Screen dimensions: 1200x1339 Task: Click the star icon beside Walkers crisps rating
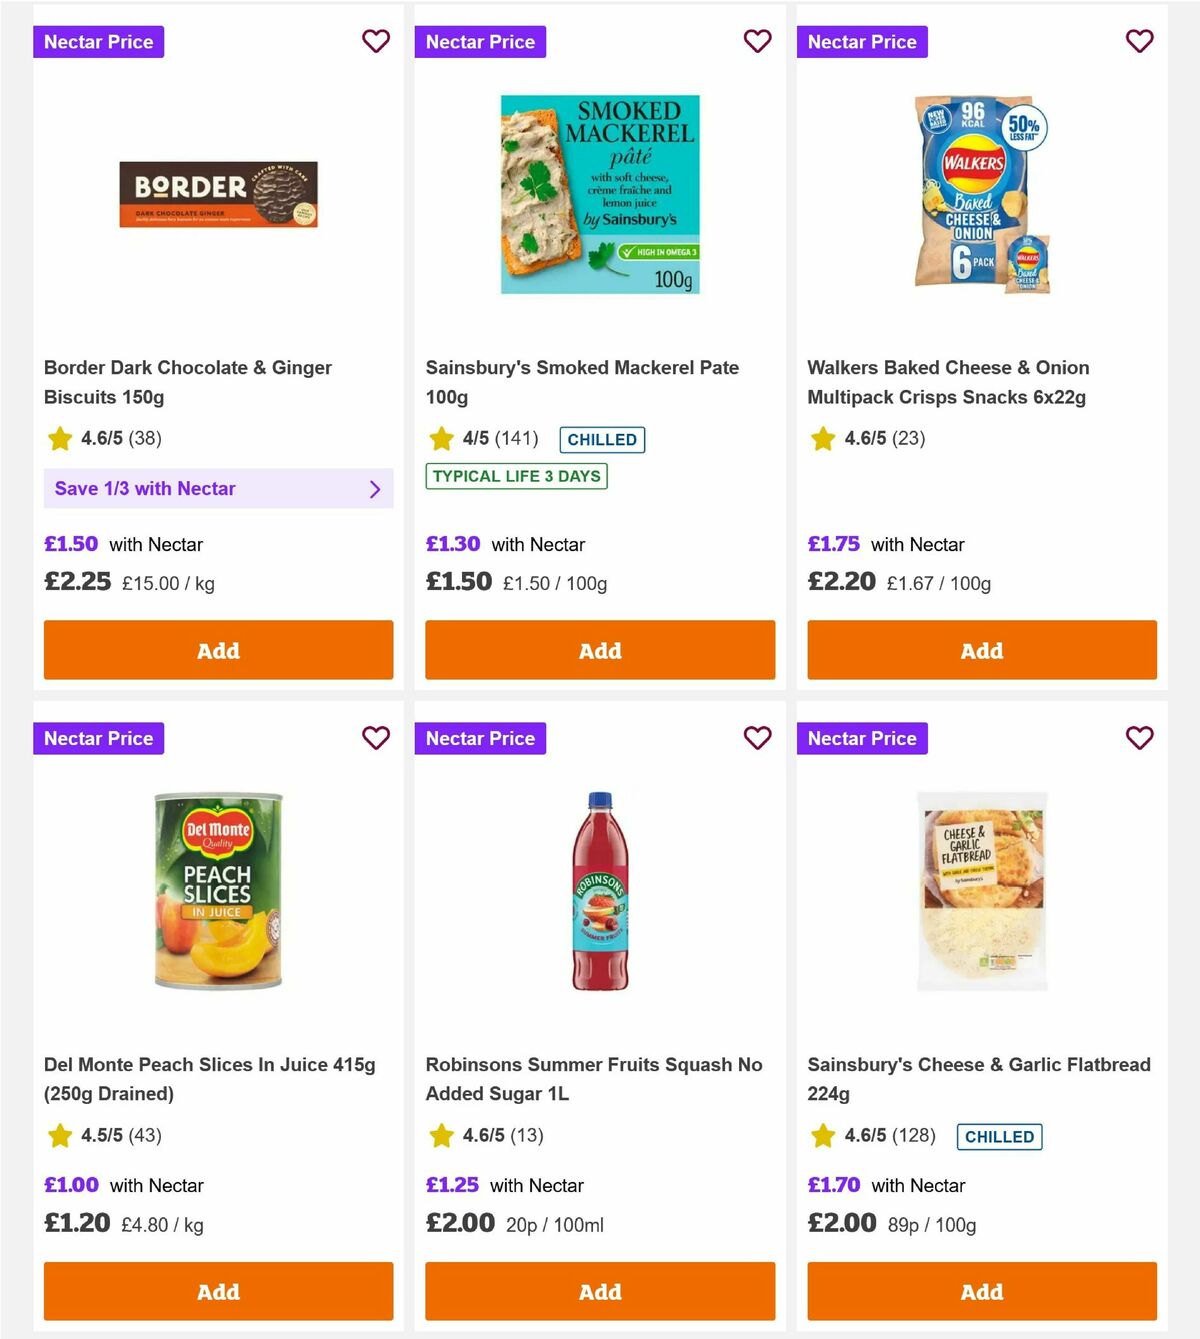point(823,438)
